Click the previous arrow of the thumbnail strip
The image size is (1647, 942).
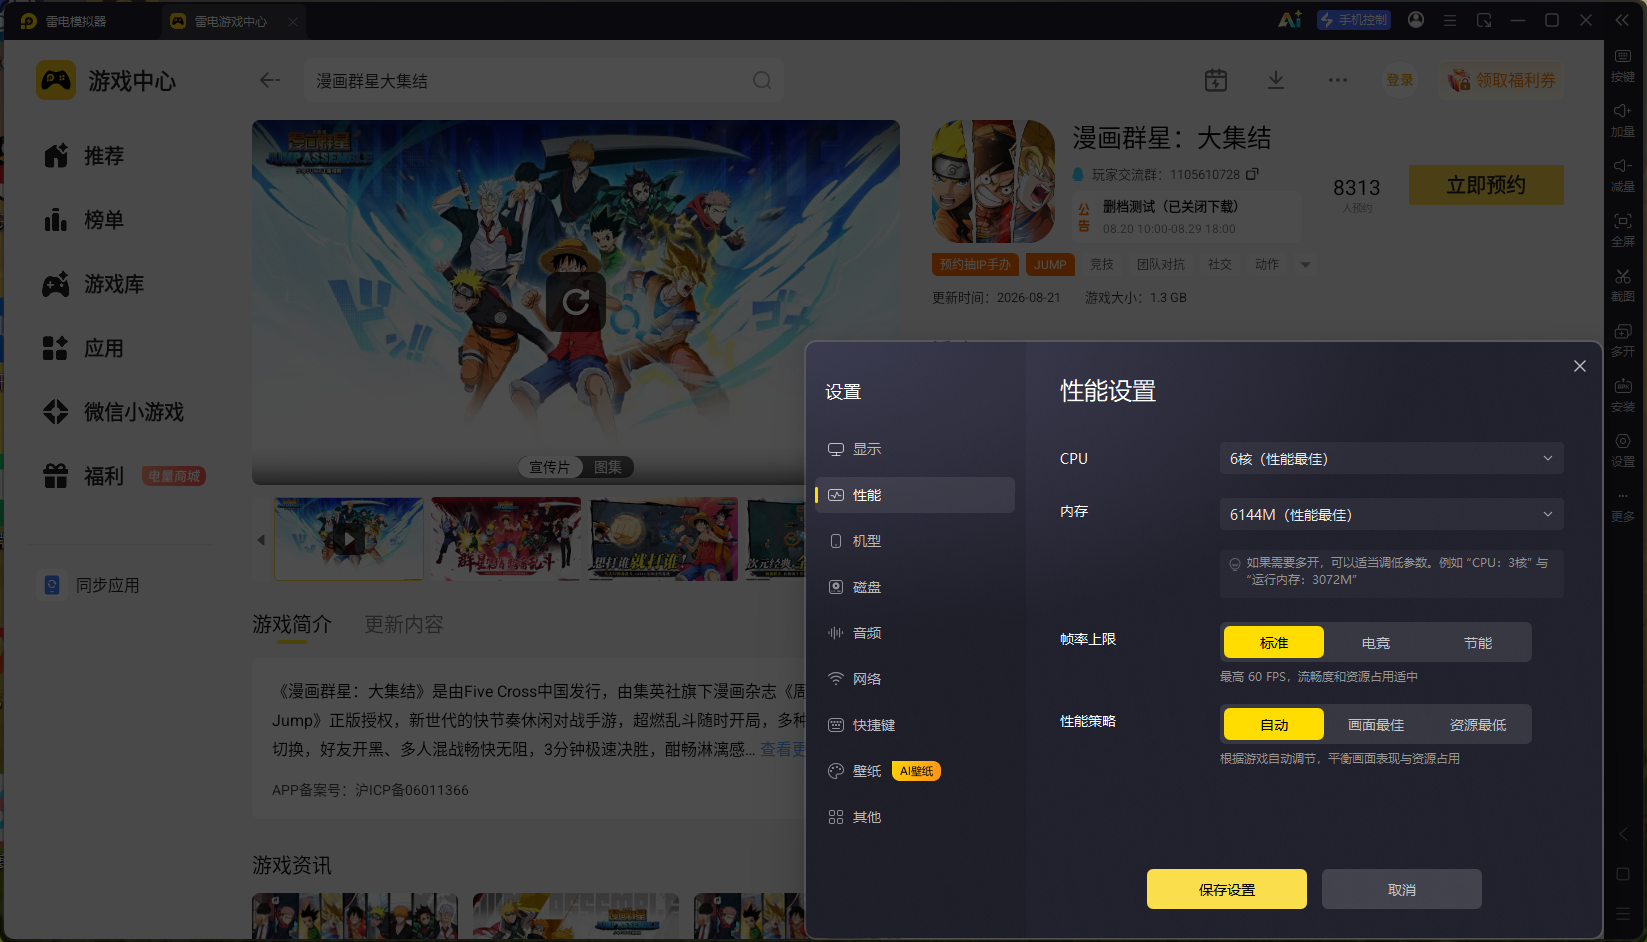(261, 540)
